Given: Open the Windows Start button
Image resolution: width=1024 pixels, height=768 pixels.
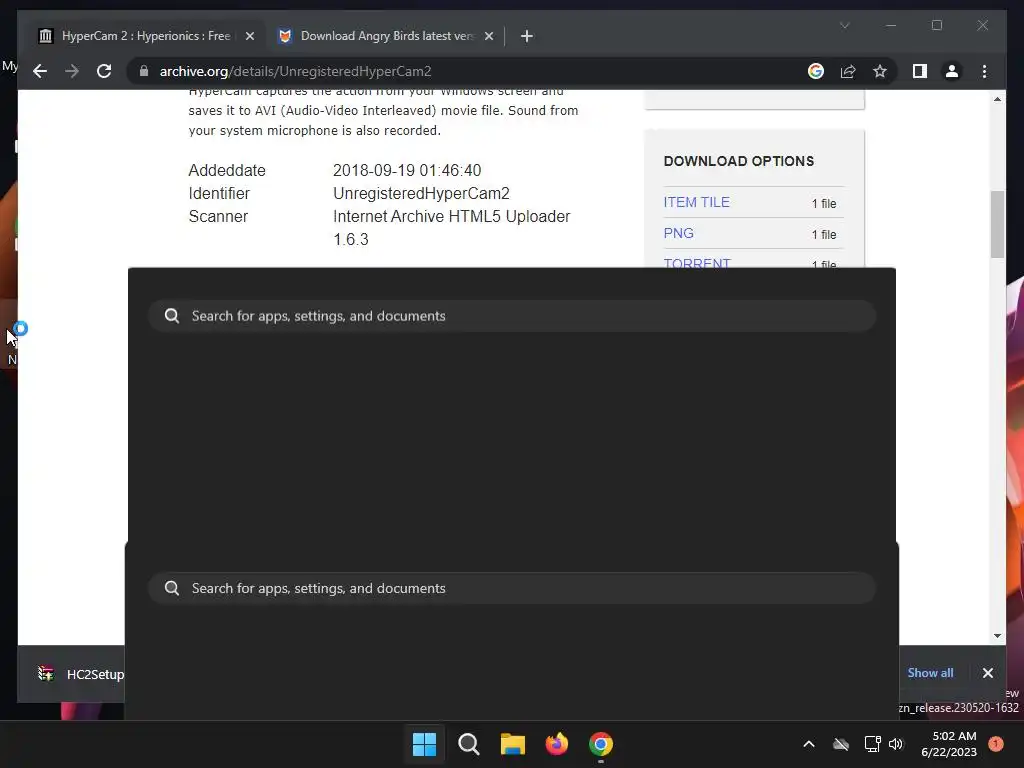Looking at the screenshot, I should [x=424, y=744].
